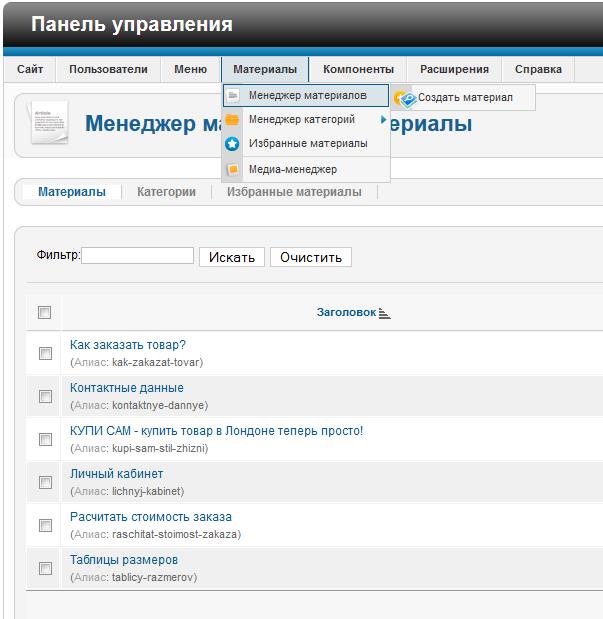Open Медиа-менеджер from the dropdown
This screenshot has height=619, width=603.
click(x=306, y=169)
